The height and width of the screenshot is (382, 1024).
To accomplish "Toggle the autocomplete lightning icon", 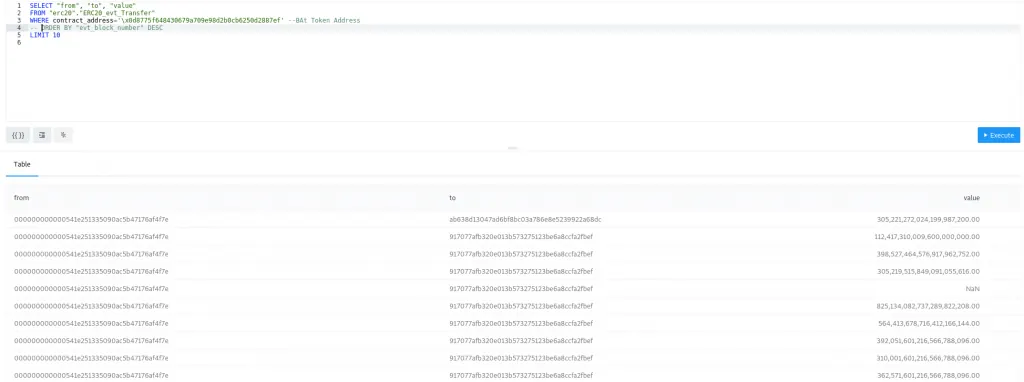I will coord(63,135).
